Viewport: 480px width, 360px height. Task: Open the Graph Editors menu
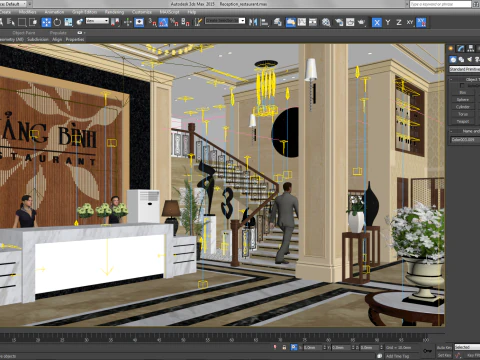point(85,12)
